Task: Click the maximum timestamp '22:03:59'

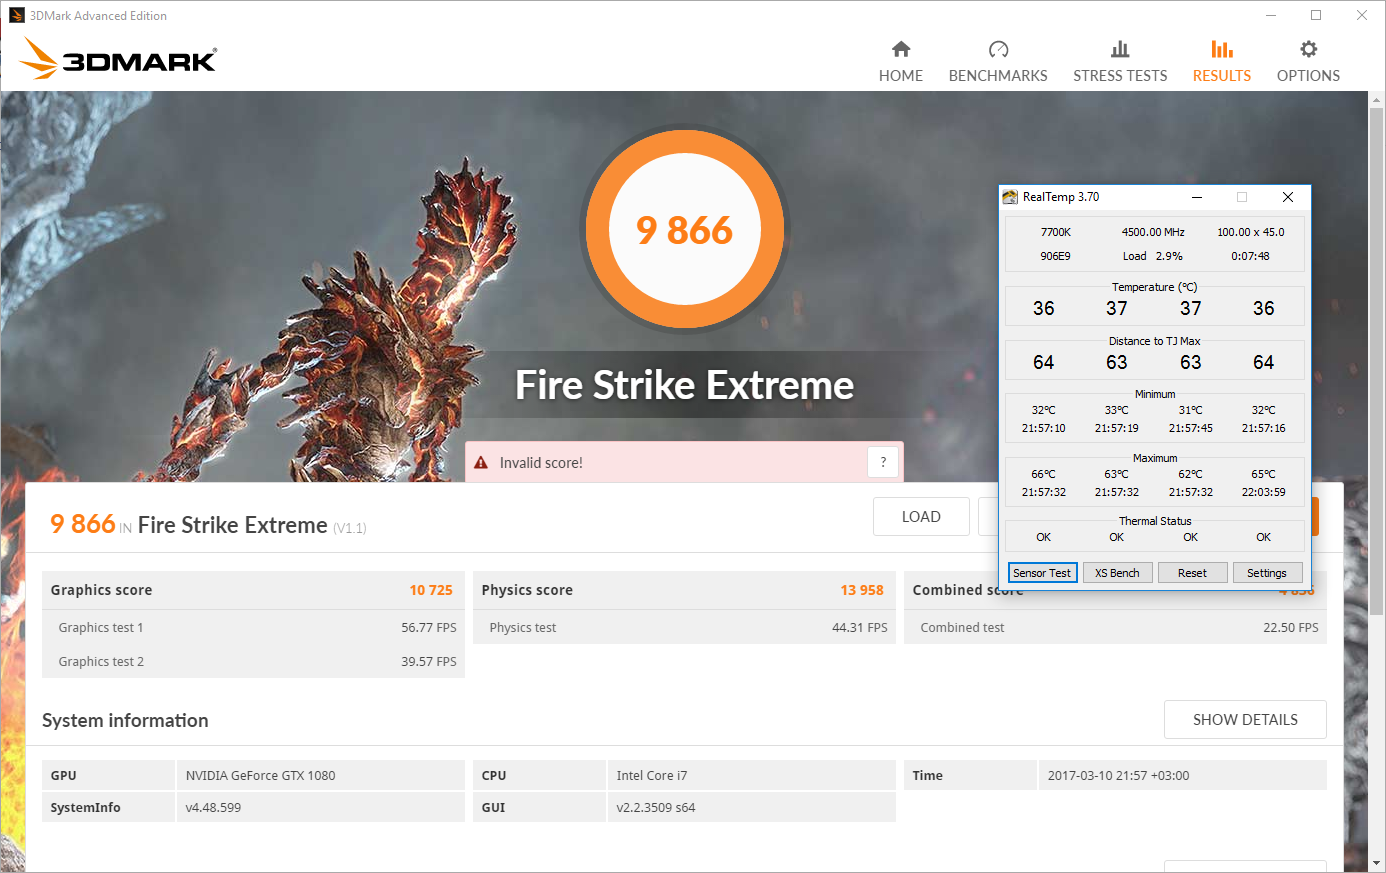Action: pyautogui.click(x=1264, y=492)
